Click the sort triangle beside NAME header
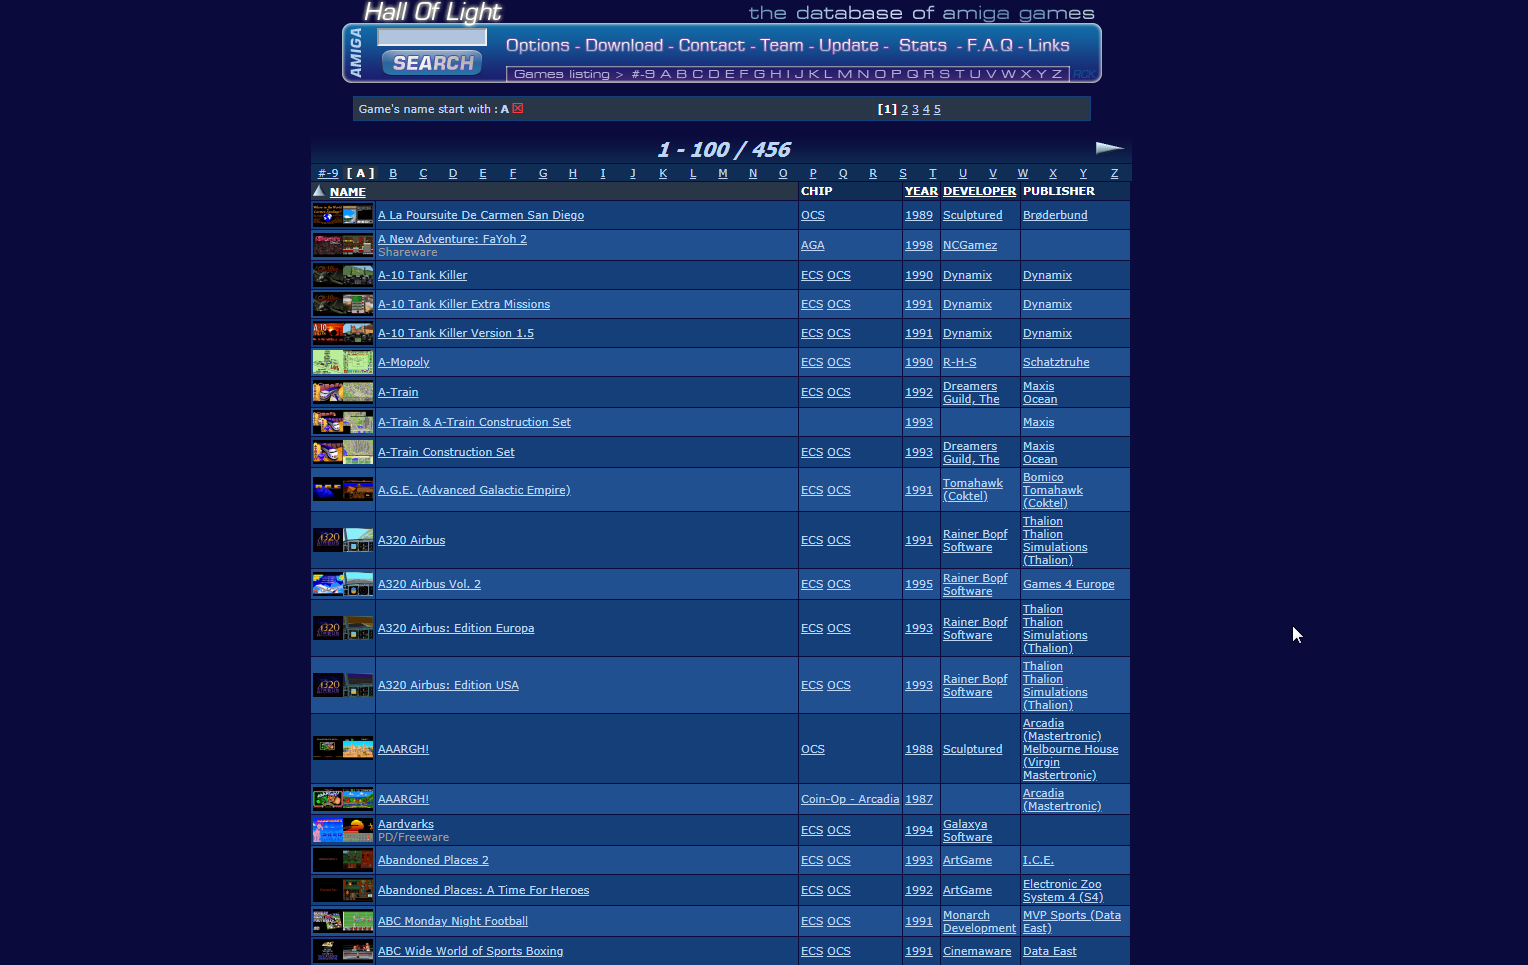The height and width of the screenshot is (965, 1528). pyautogui.click(x=319, y=191)
